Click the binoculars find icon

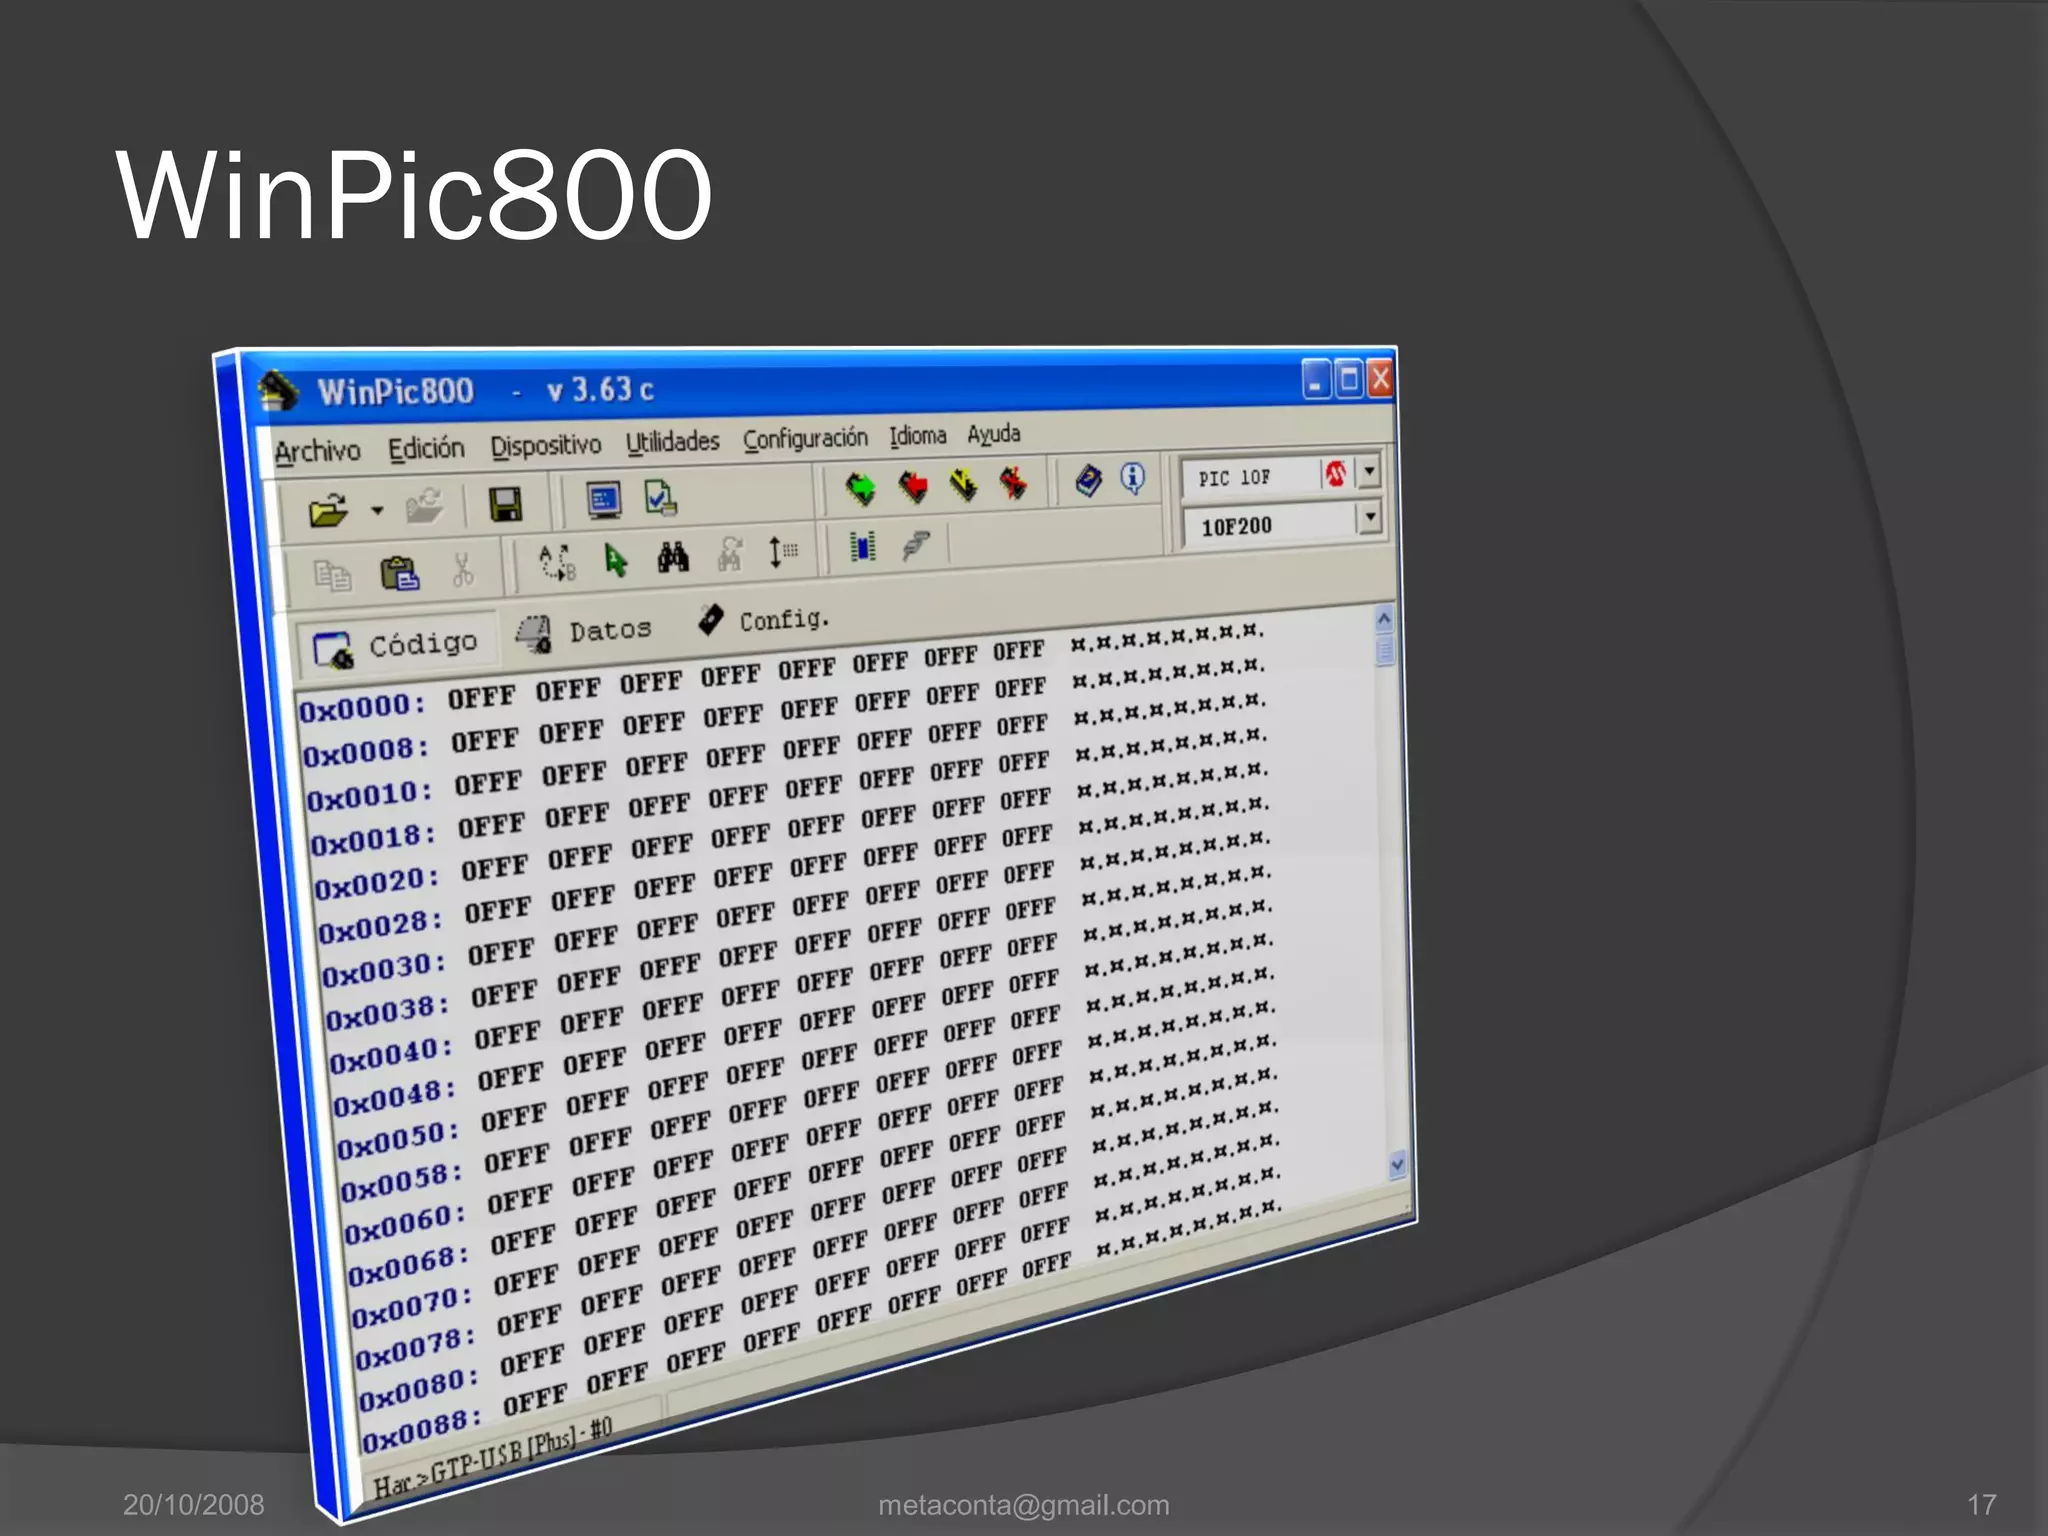point(673,557)
